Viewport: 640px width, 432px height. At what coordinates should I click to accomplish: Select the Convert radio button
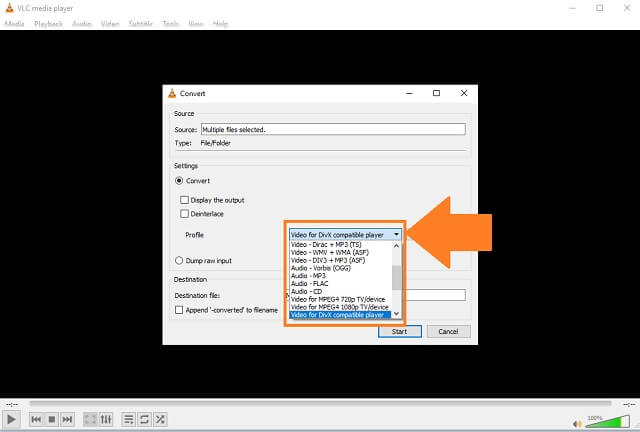pos(179,180)
